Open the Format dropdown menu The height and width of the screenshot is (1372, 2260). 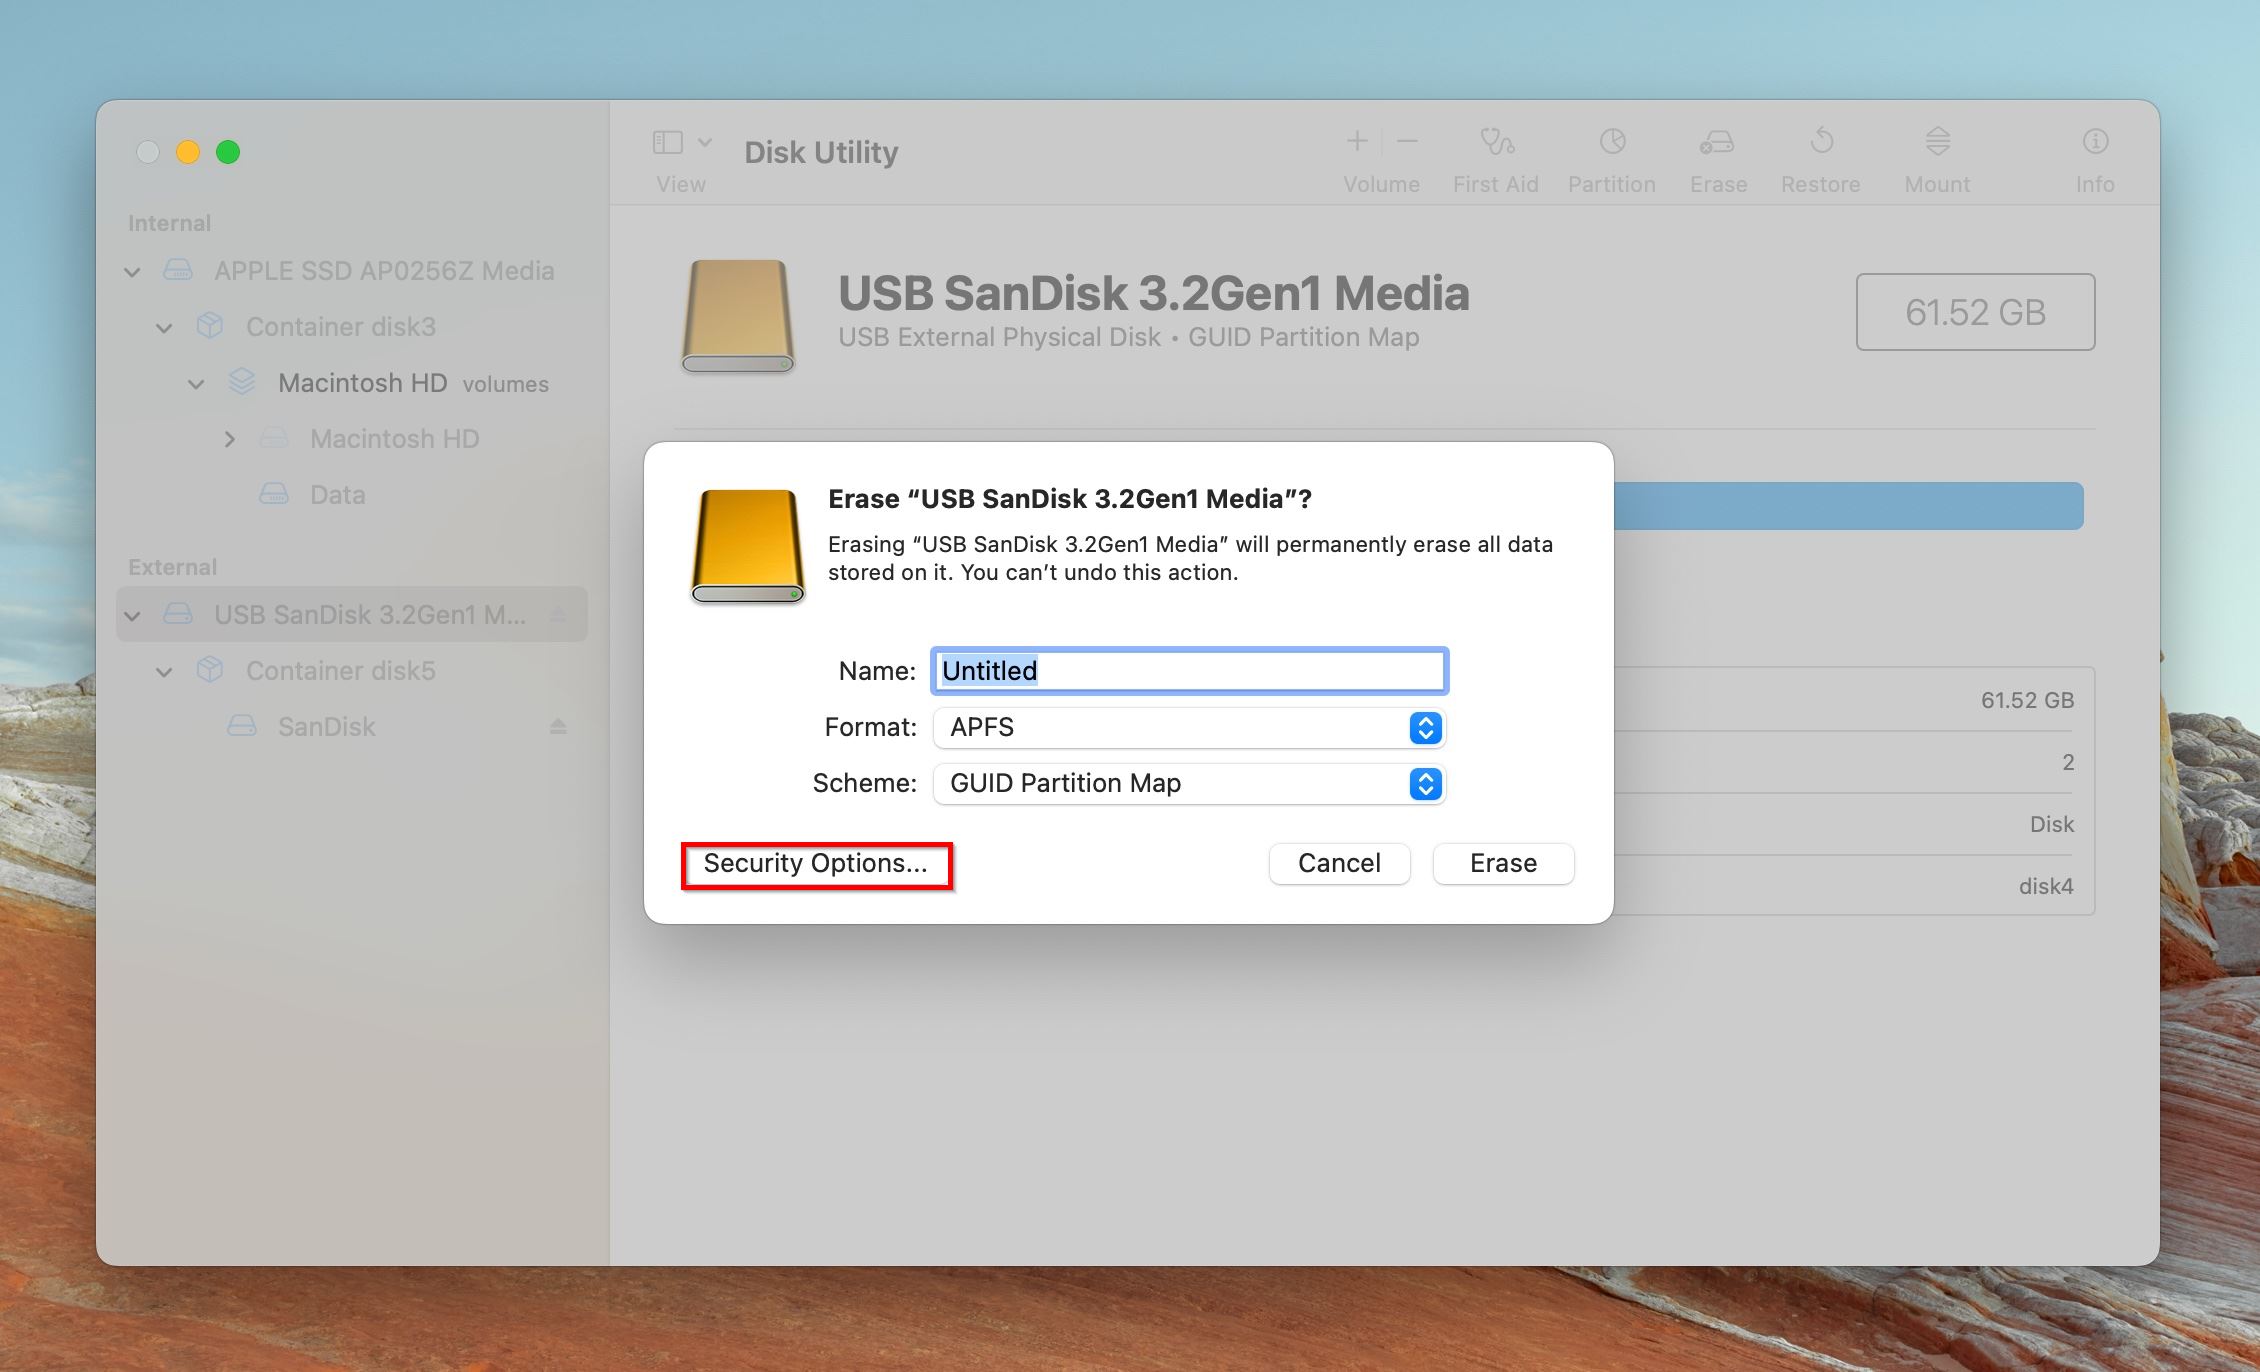click(x=1186, y=726)
